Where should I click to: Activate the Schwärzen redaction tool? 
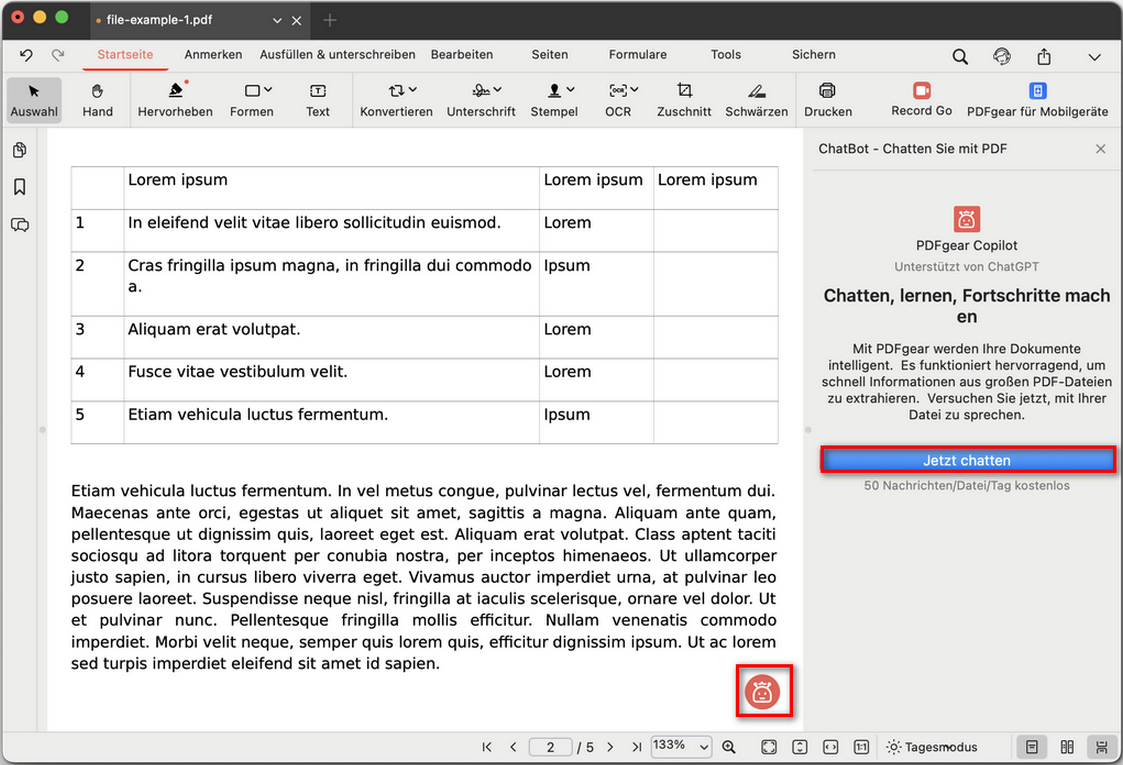[756, 99]
